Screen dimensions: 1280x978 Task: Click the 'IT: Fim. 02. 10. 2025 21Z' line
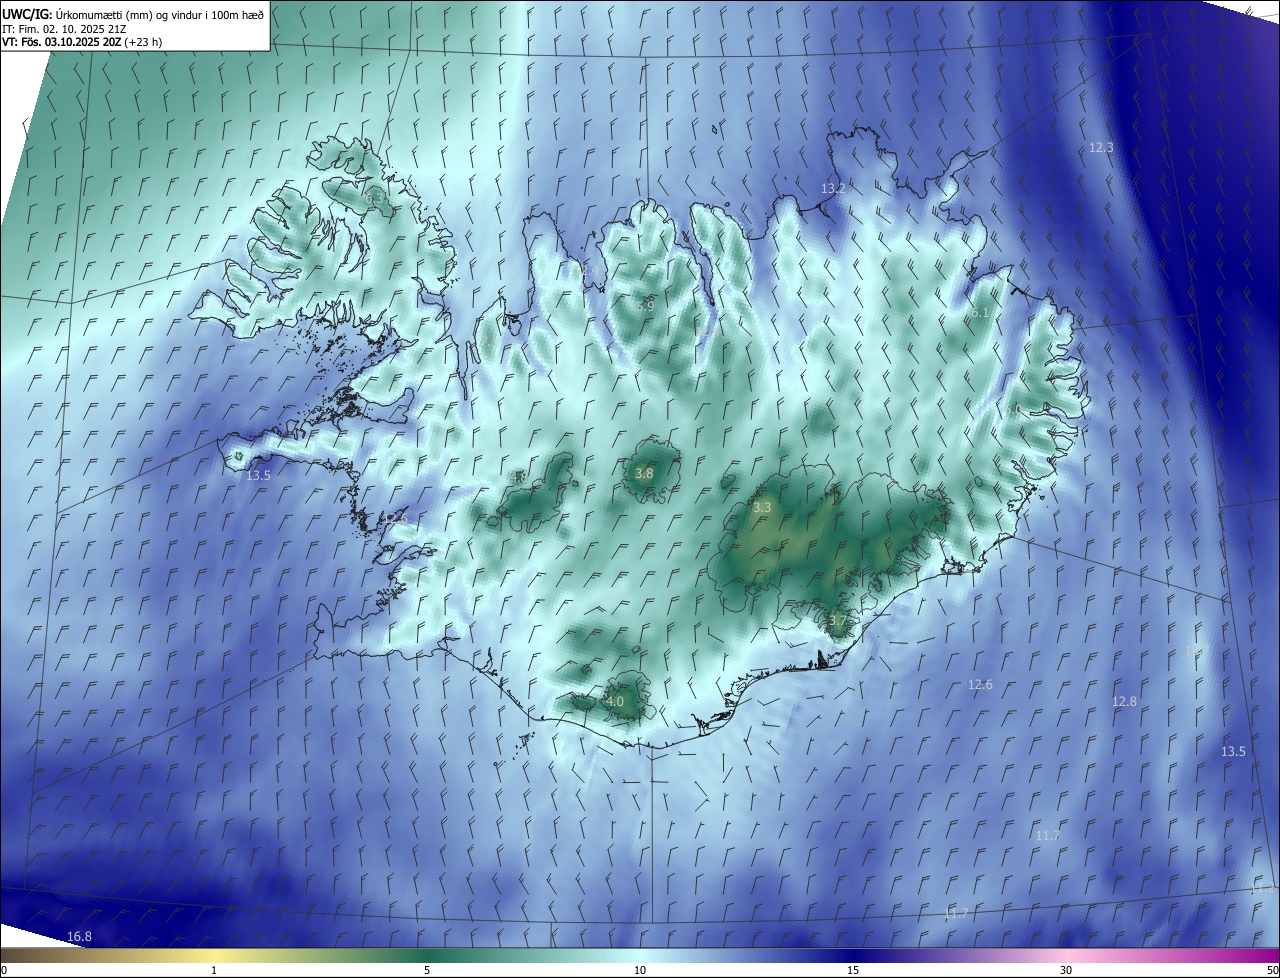pos(64,28)
